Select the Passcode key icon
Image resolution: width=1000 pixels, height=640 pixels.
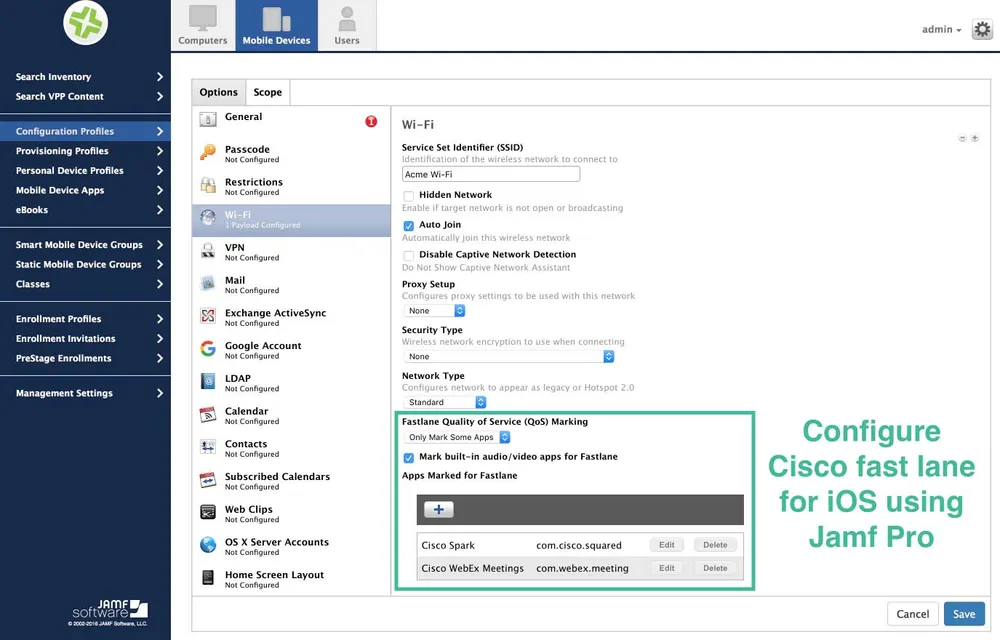pos(208,152)
